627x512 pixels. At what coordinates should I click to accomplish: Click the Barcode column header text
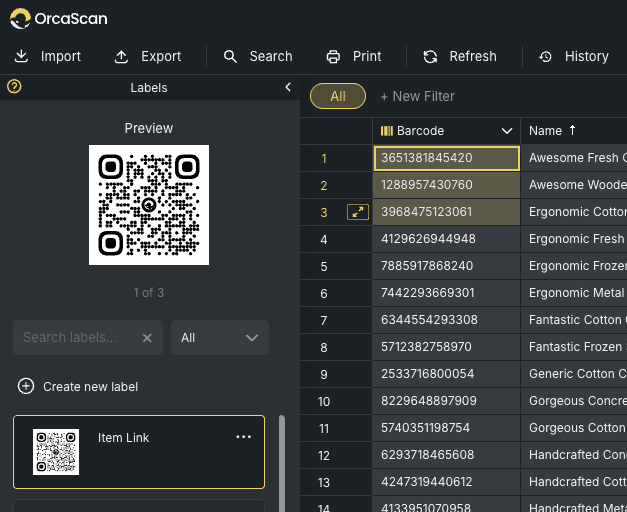420,131
